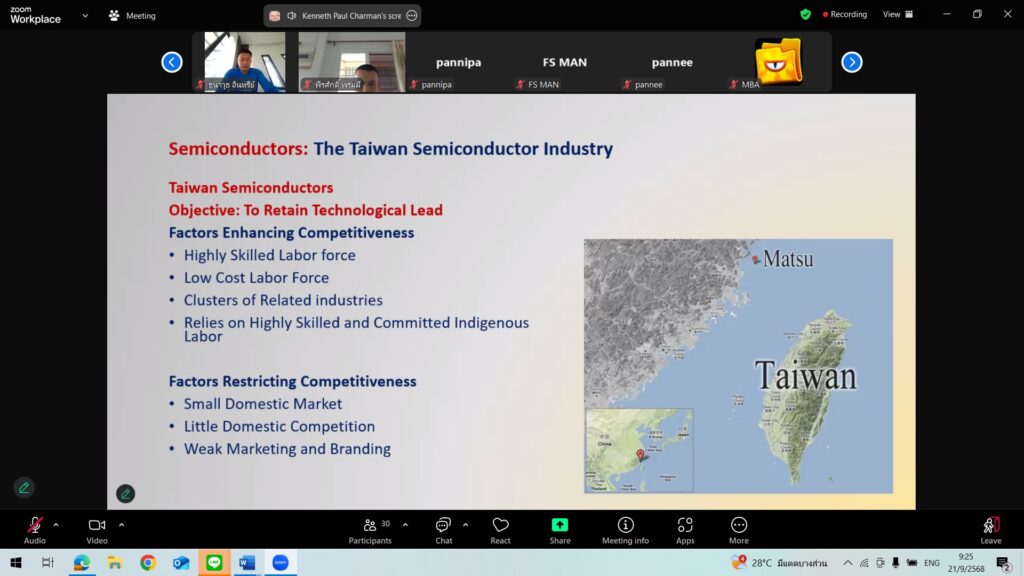Open the View layout menu

(x=897, y=15)
